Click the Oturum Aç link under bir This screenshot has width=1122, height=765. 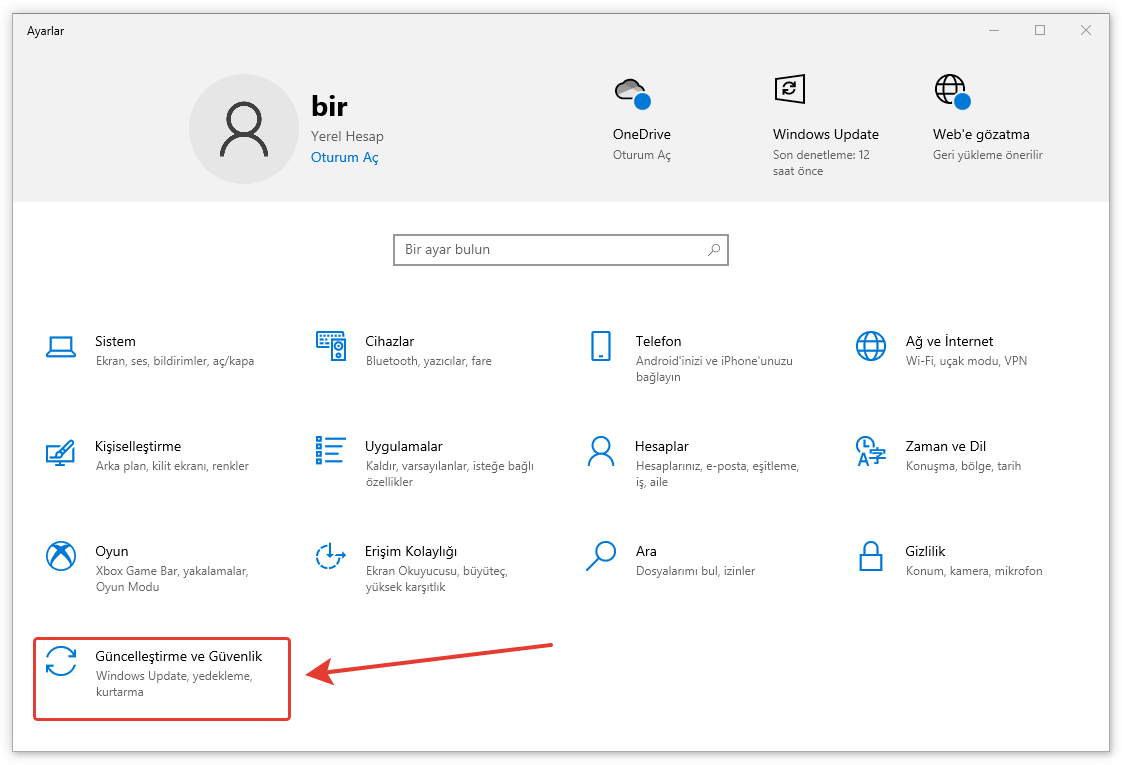344,157
